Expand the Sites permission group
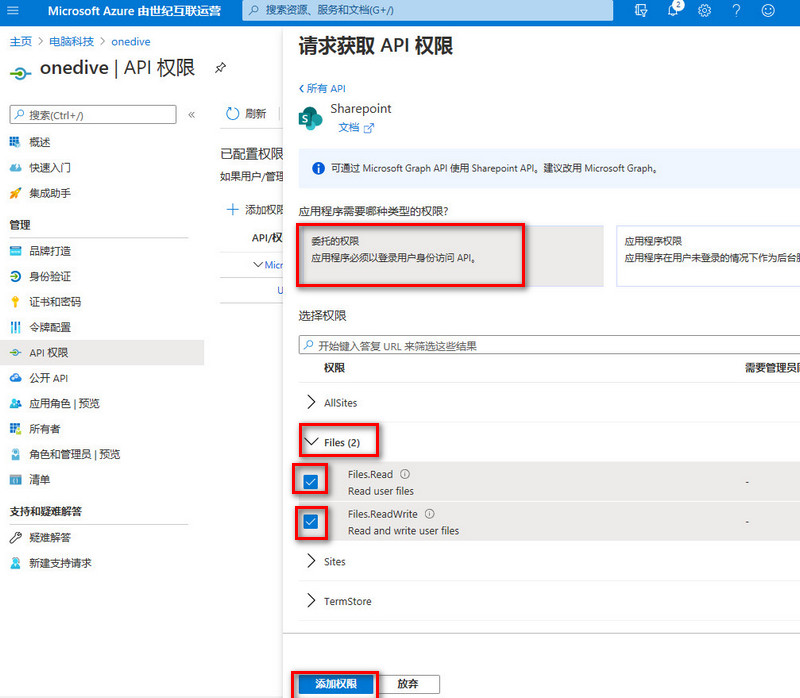The image size is (800, 698). click(311, 561)
